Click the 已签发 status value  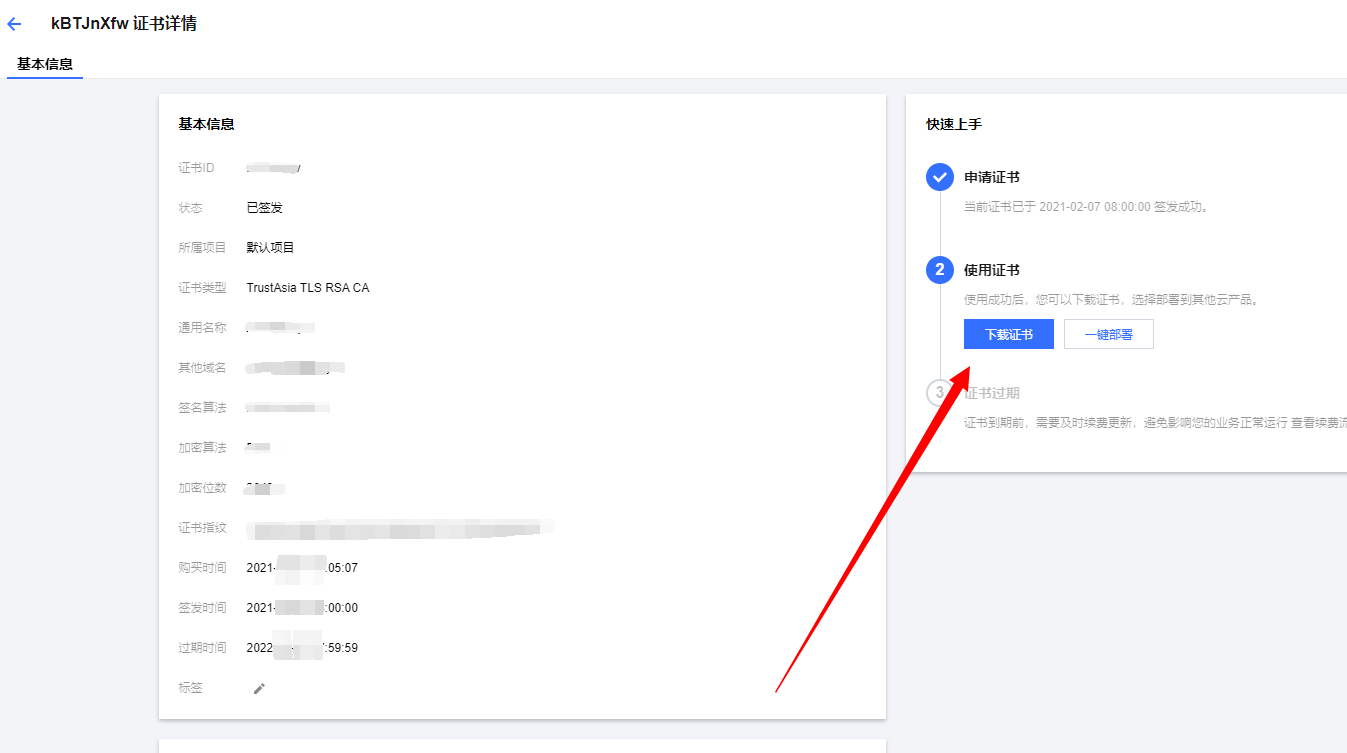pos(264,208)
